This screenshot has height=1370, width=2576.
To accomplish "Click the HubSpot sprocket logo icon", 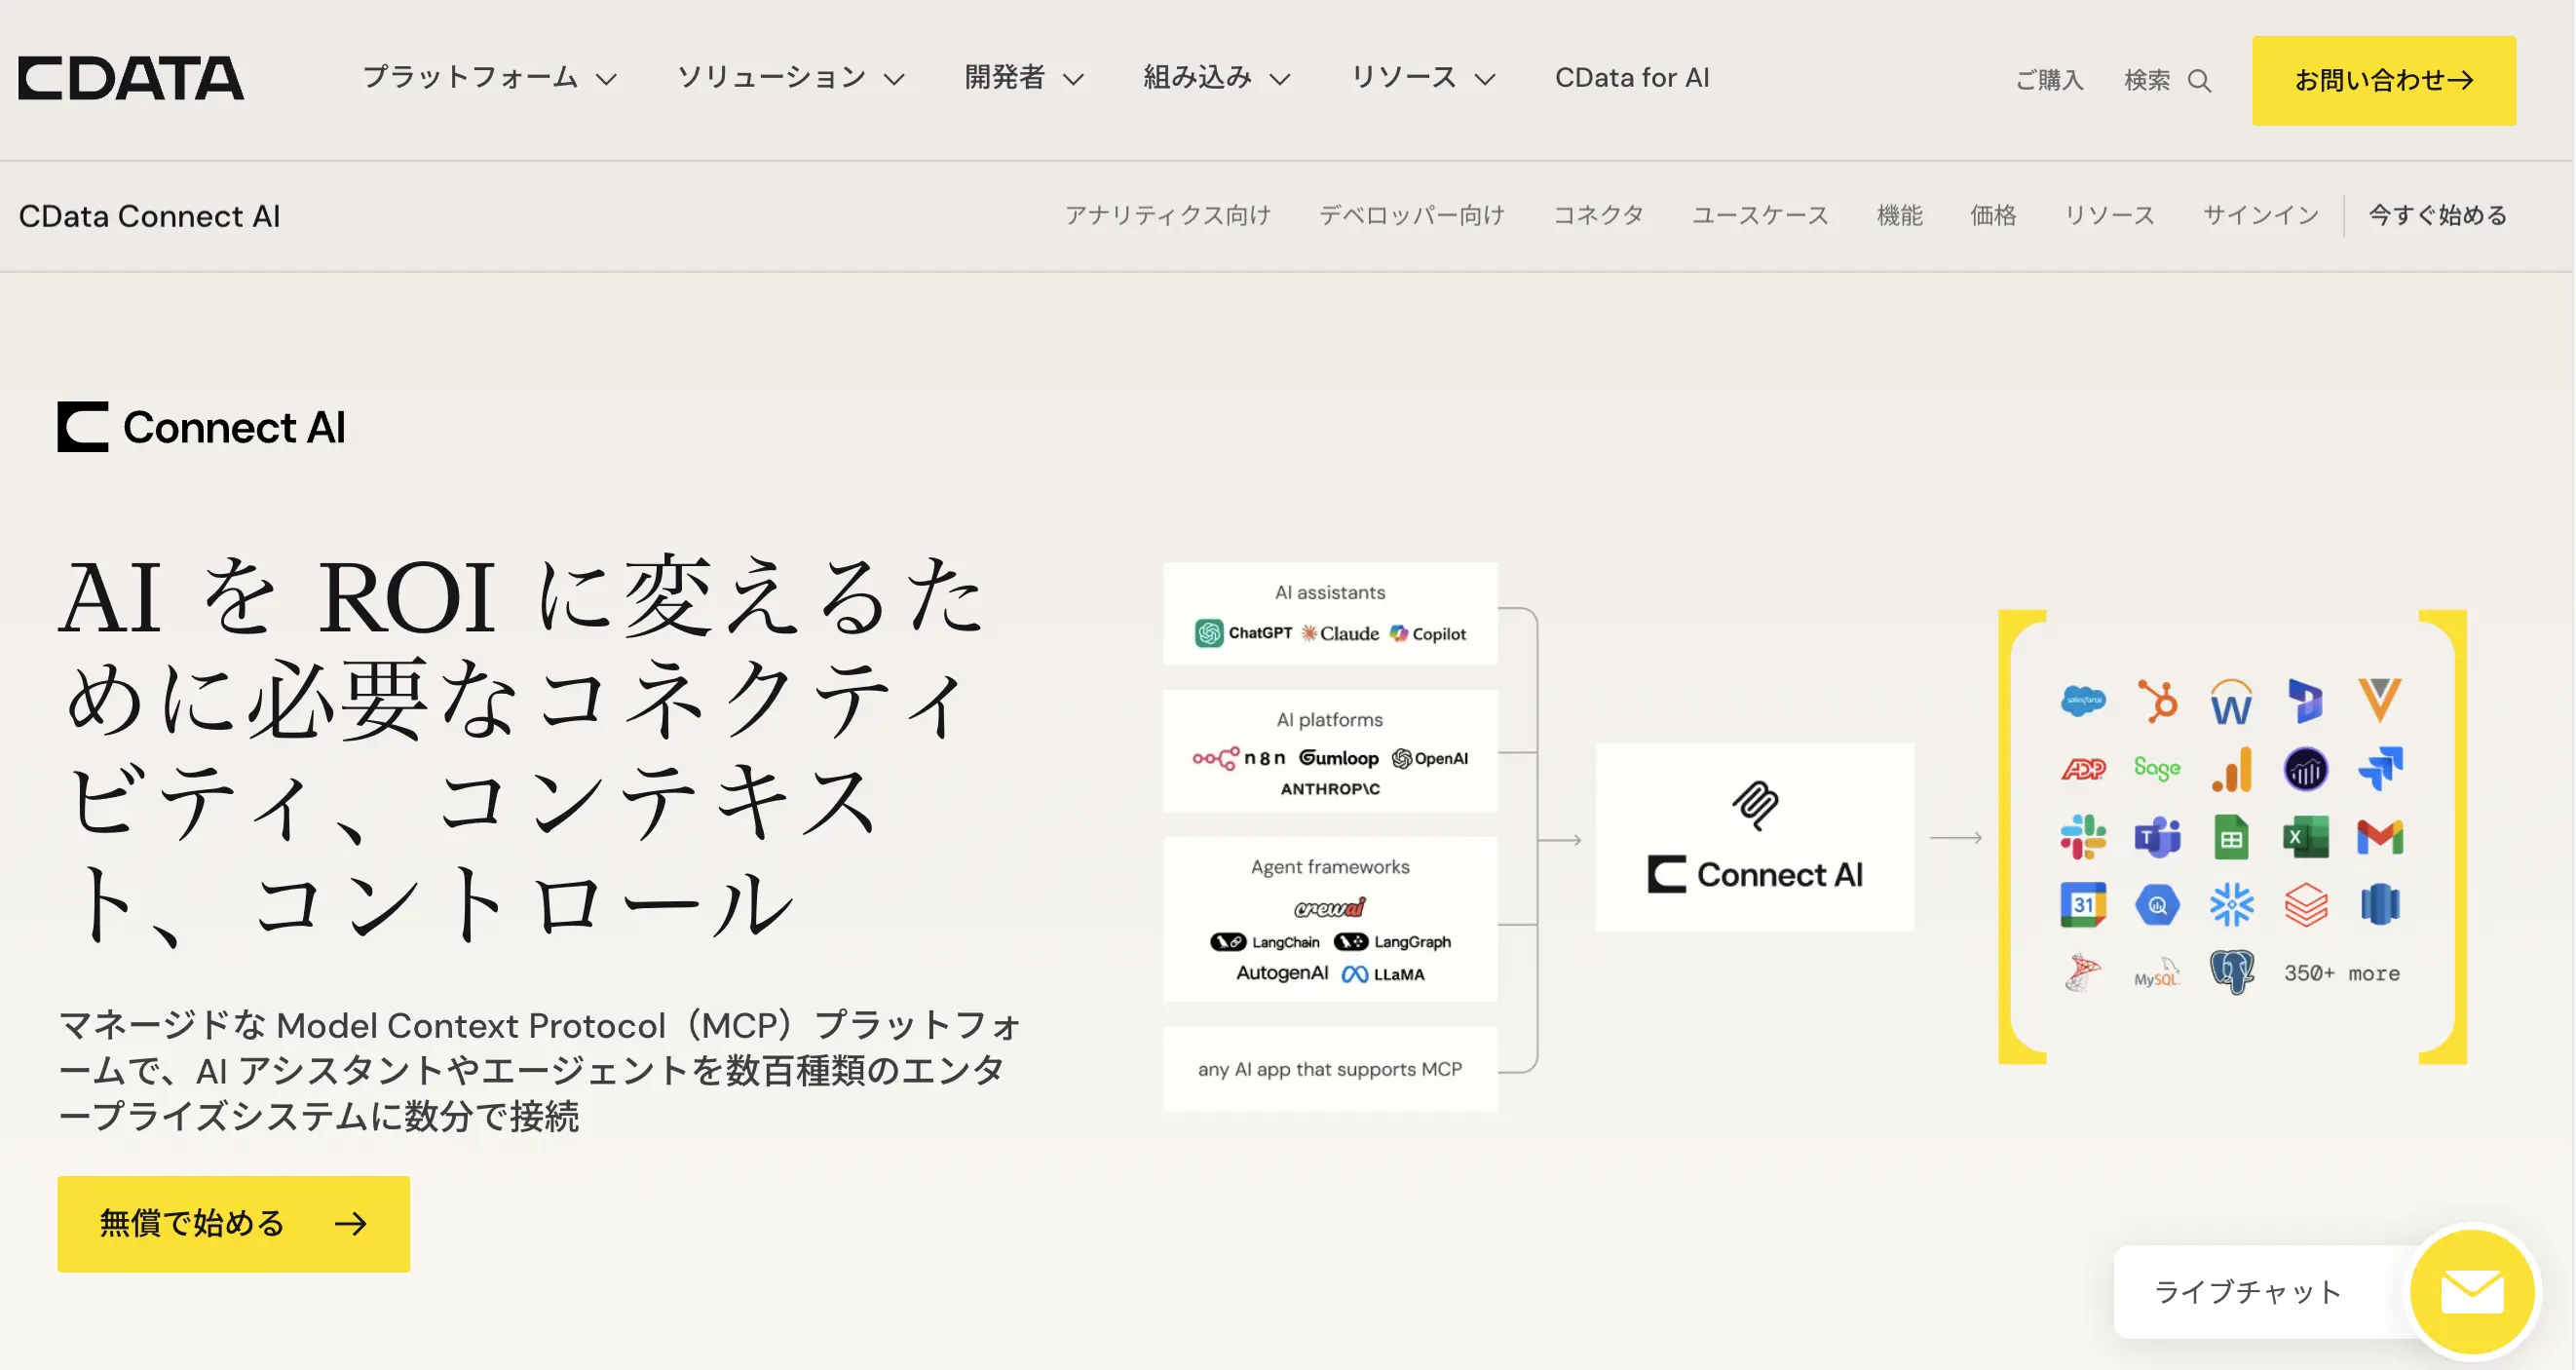I will 2157,701.
